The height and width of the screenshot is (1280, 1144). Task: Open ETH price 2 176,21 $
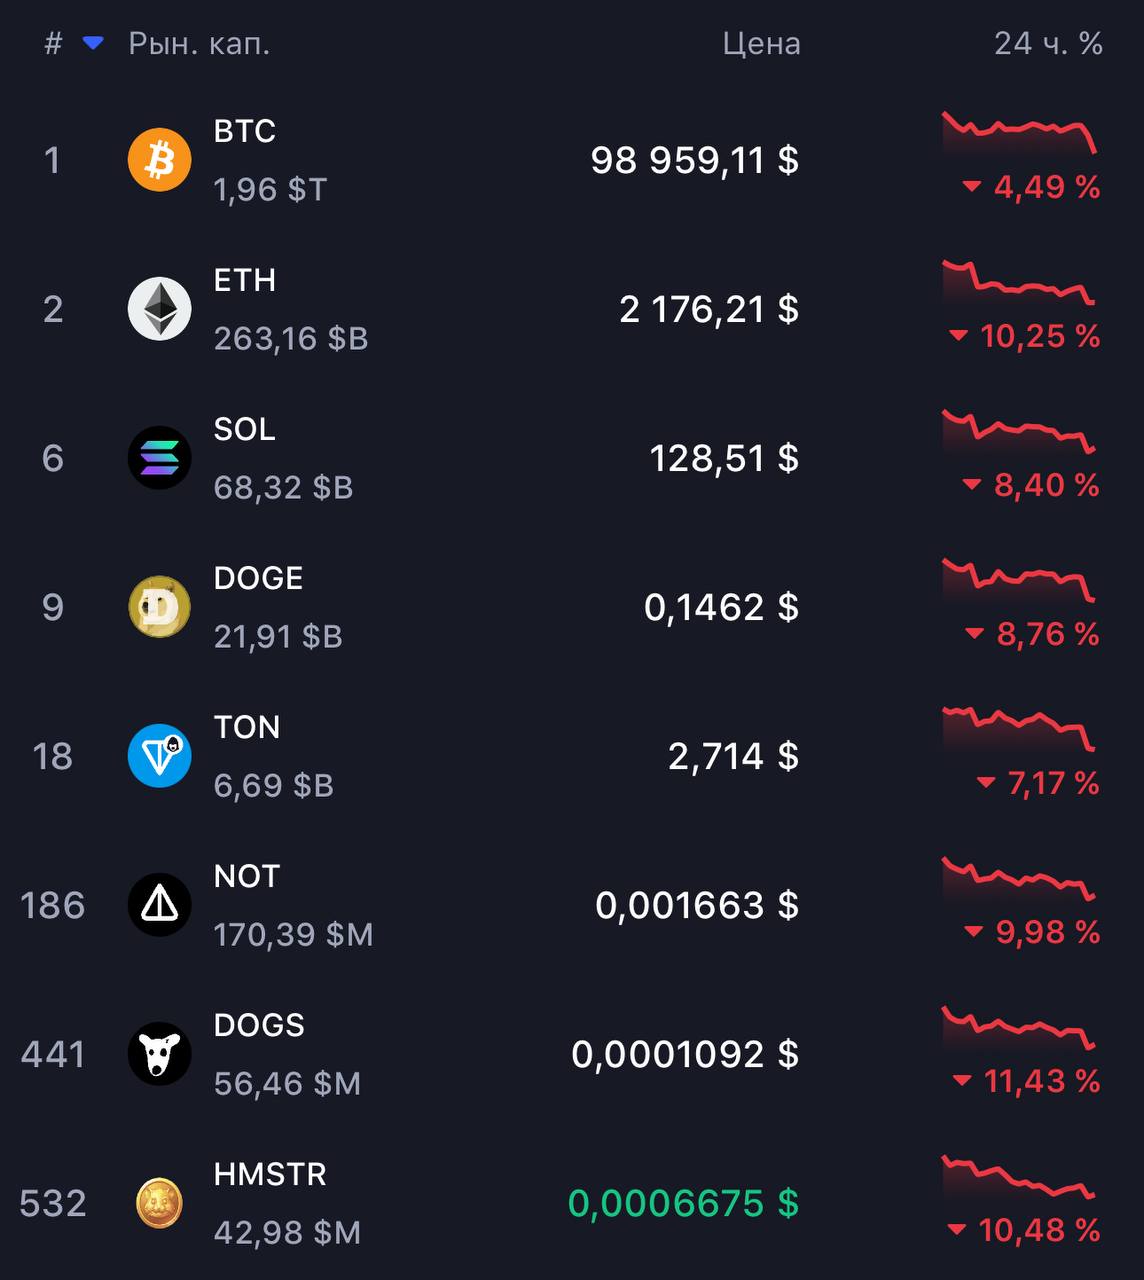(708, 309)
